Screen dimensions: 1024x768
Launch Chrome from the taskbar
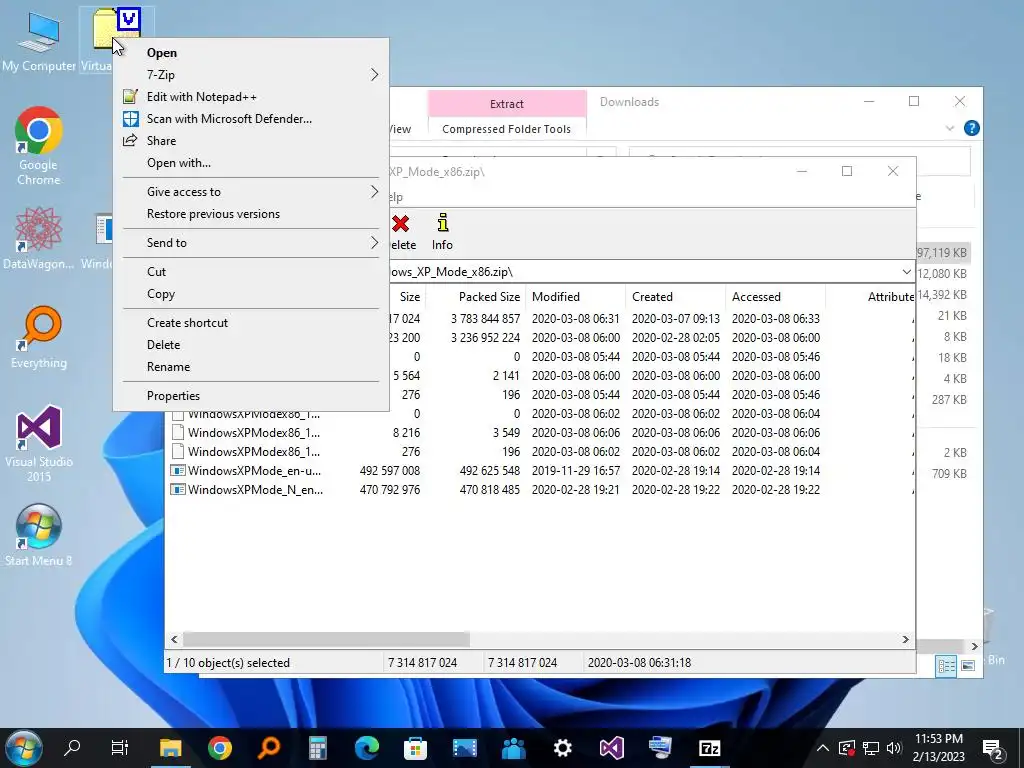point(220,748)
